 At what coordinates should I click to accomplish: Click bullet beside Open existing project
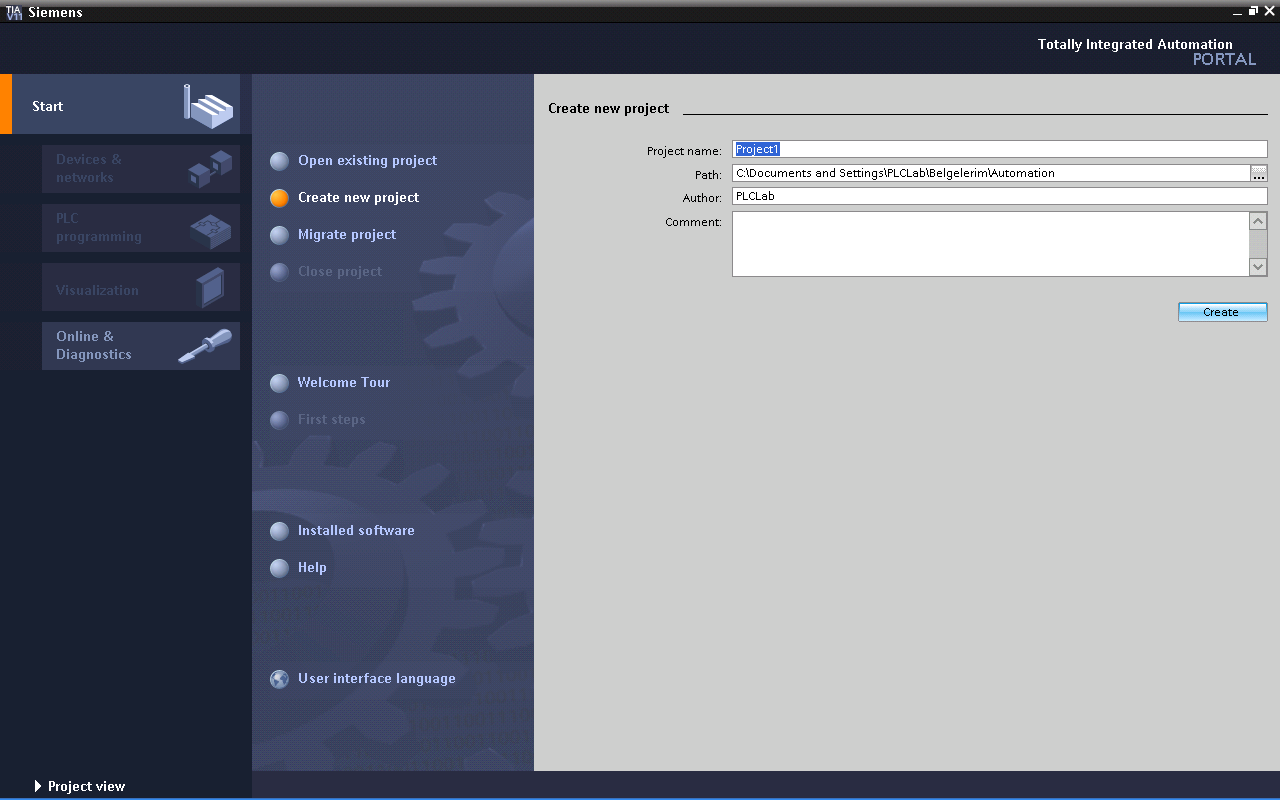point(280,161)
